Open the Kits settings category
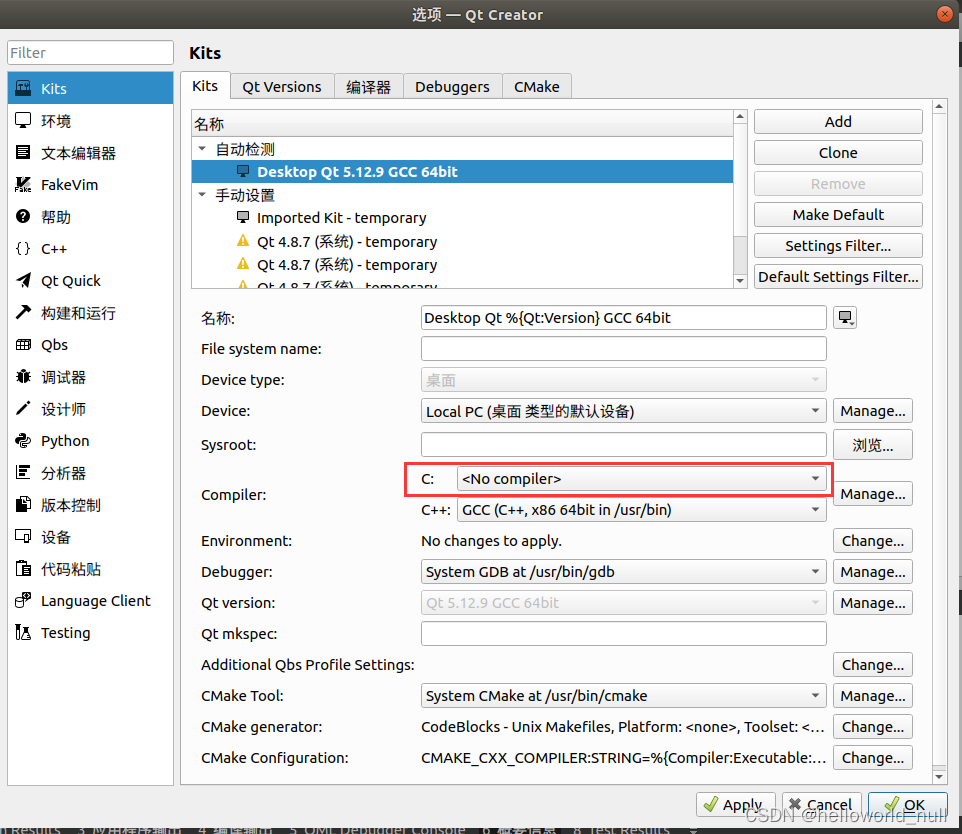Image resolution: width=962 pixels, height=834 pixels. pyautogui.click(x=90, y=88)
